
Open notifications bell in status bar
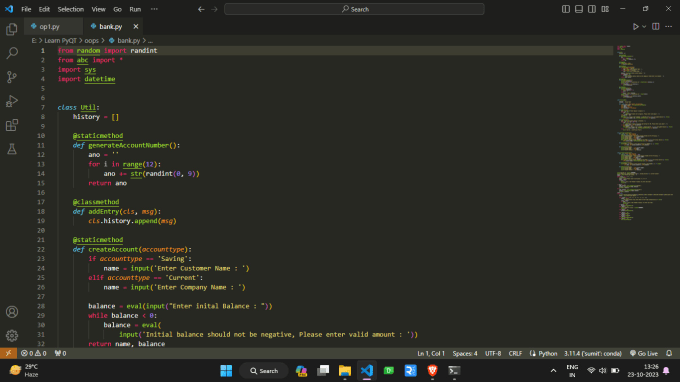[x=669, y=353]
